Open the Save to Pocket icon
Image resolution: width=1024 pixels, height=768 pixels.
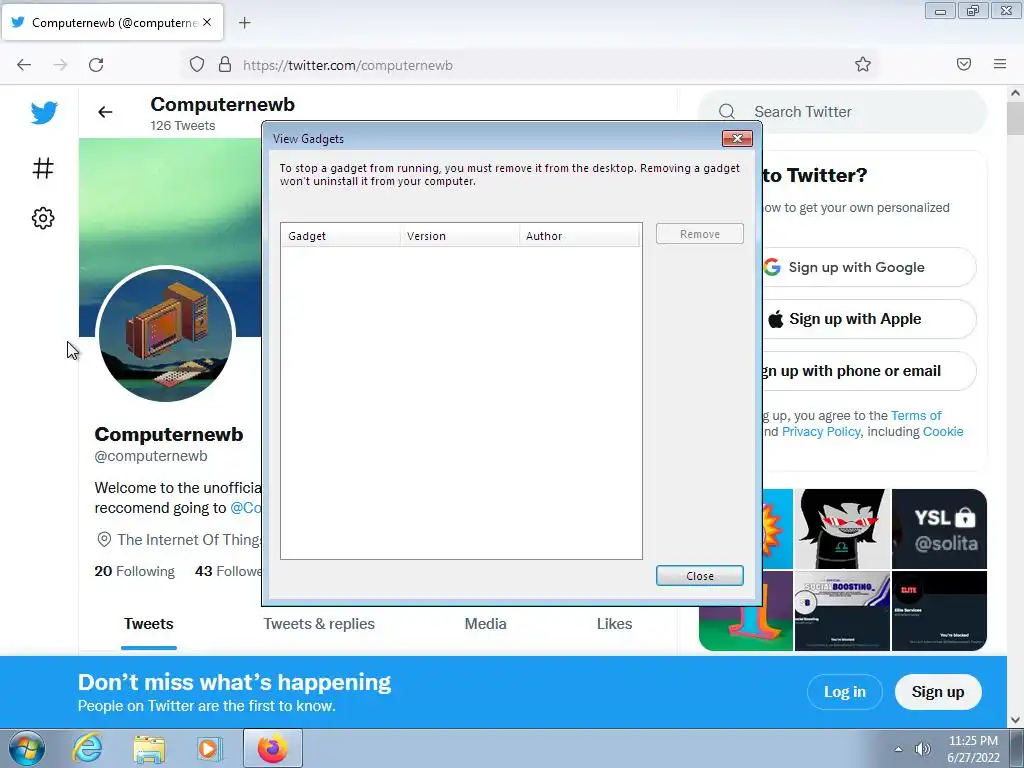[x=964, y=64]
